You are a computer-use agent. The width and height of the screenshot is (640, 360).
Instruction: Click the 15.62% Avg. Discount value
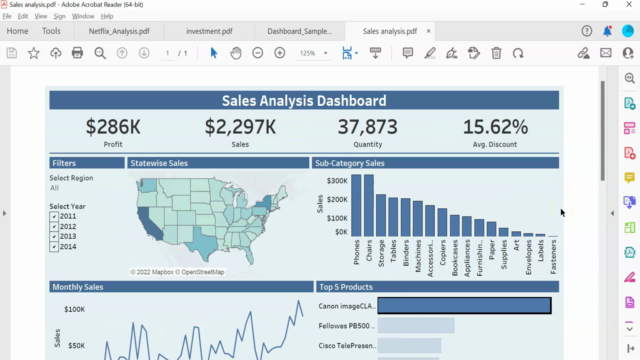pos(495,127)
